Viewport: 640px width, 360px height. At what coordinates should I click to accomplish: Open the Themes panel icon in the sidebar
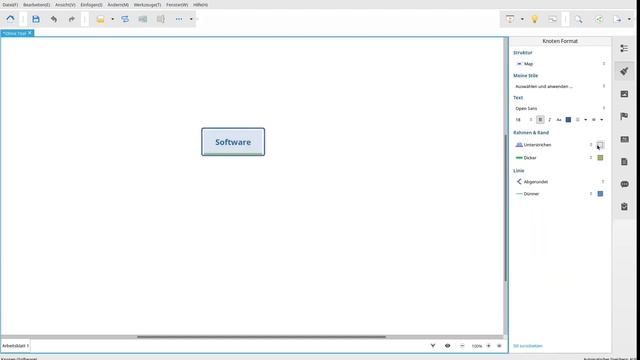click(624, 139)
